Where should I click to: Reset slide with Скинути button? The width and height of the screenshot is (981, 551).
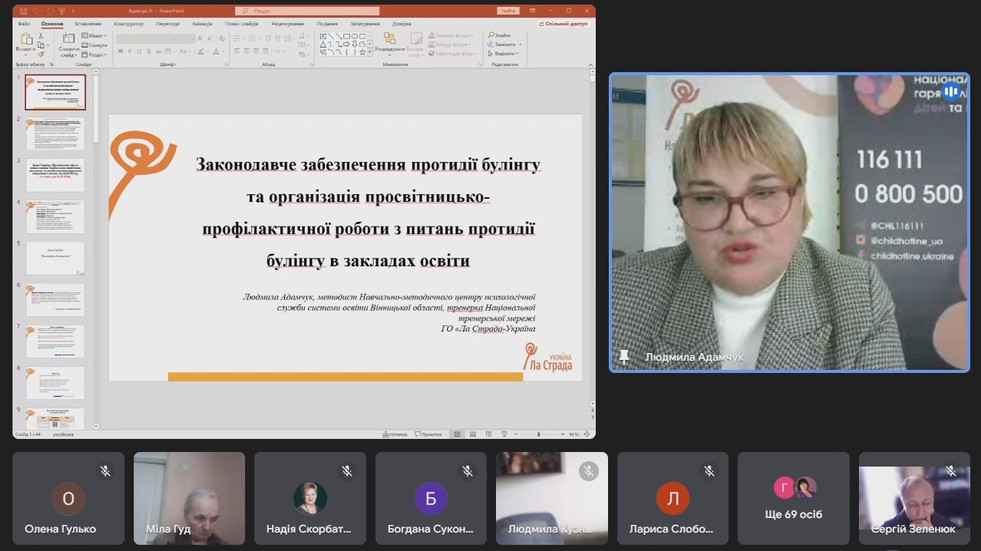coord(94,45)
